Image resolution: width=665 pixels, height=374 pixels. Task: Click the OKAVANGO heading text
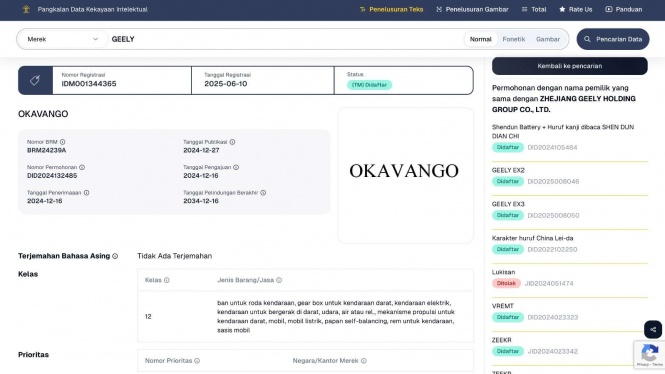tap(43, 114)
